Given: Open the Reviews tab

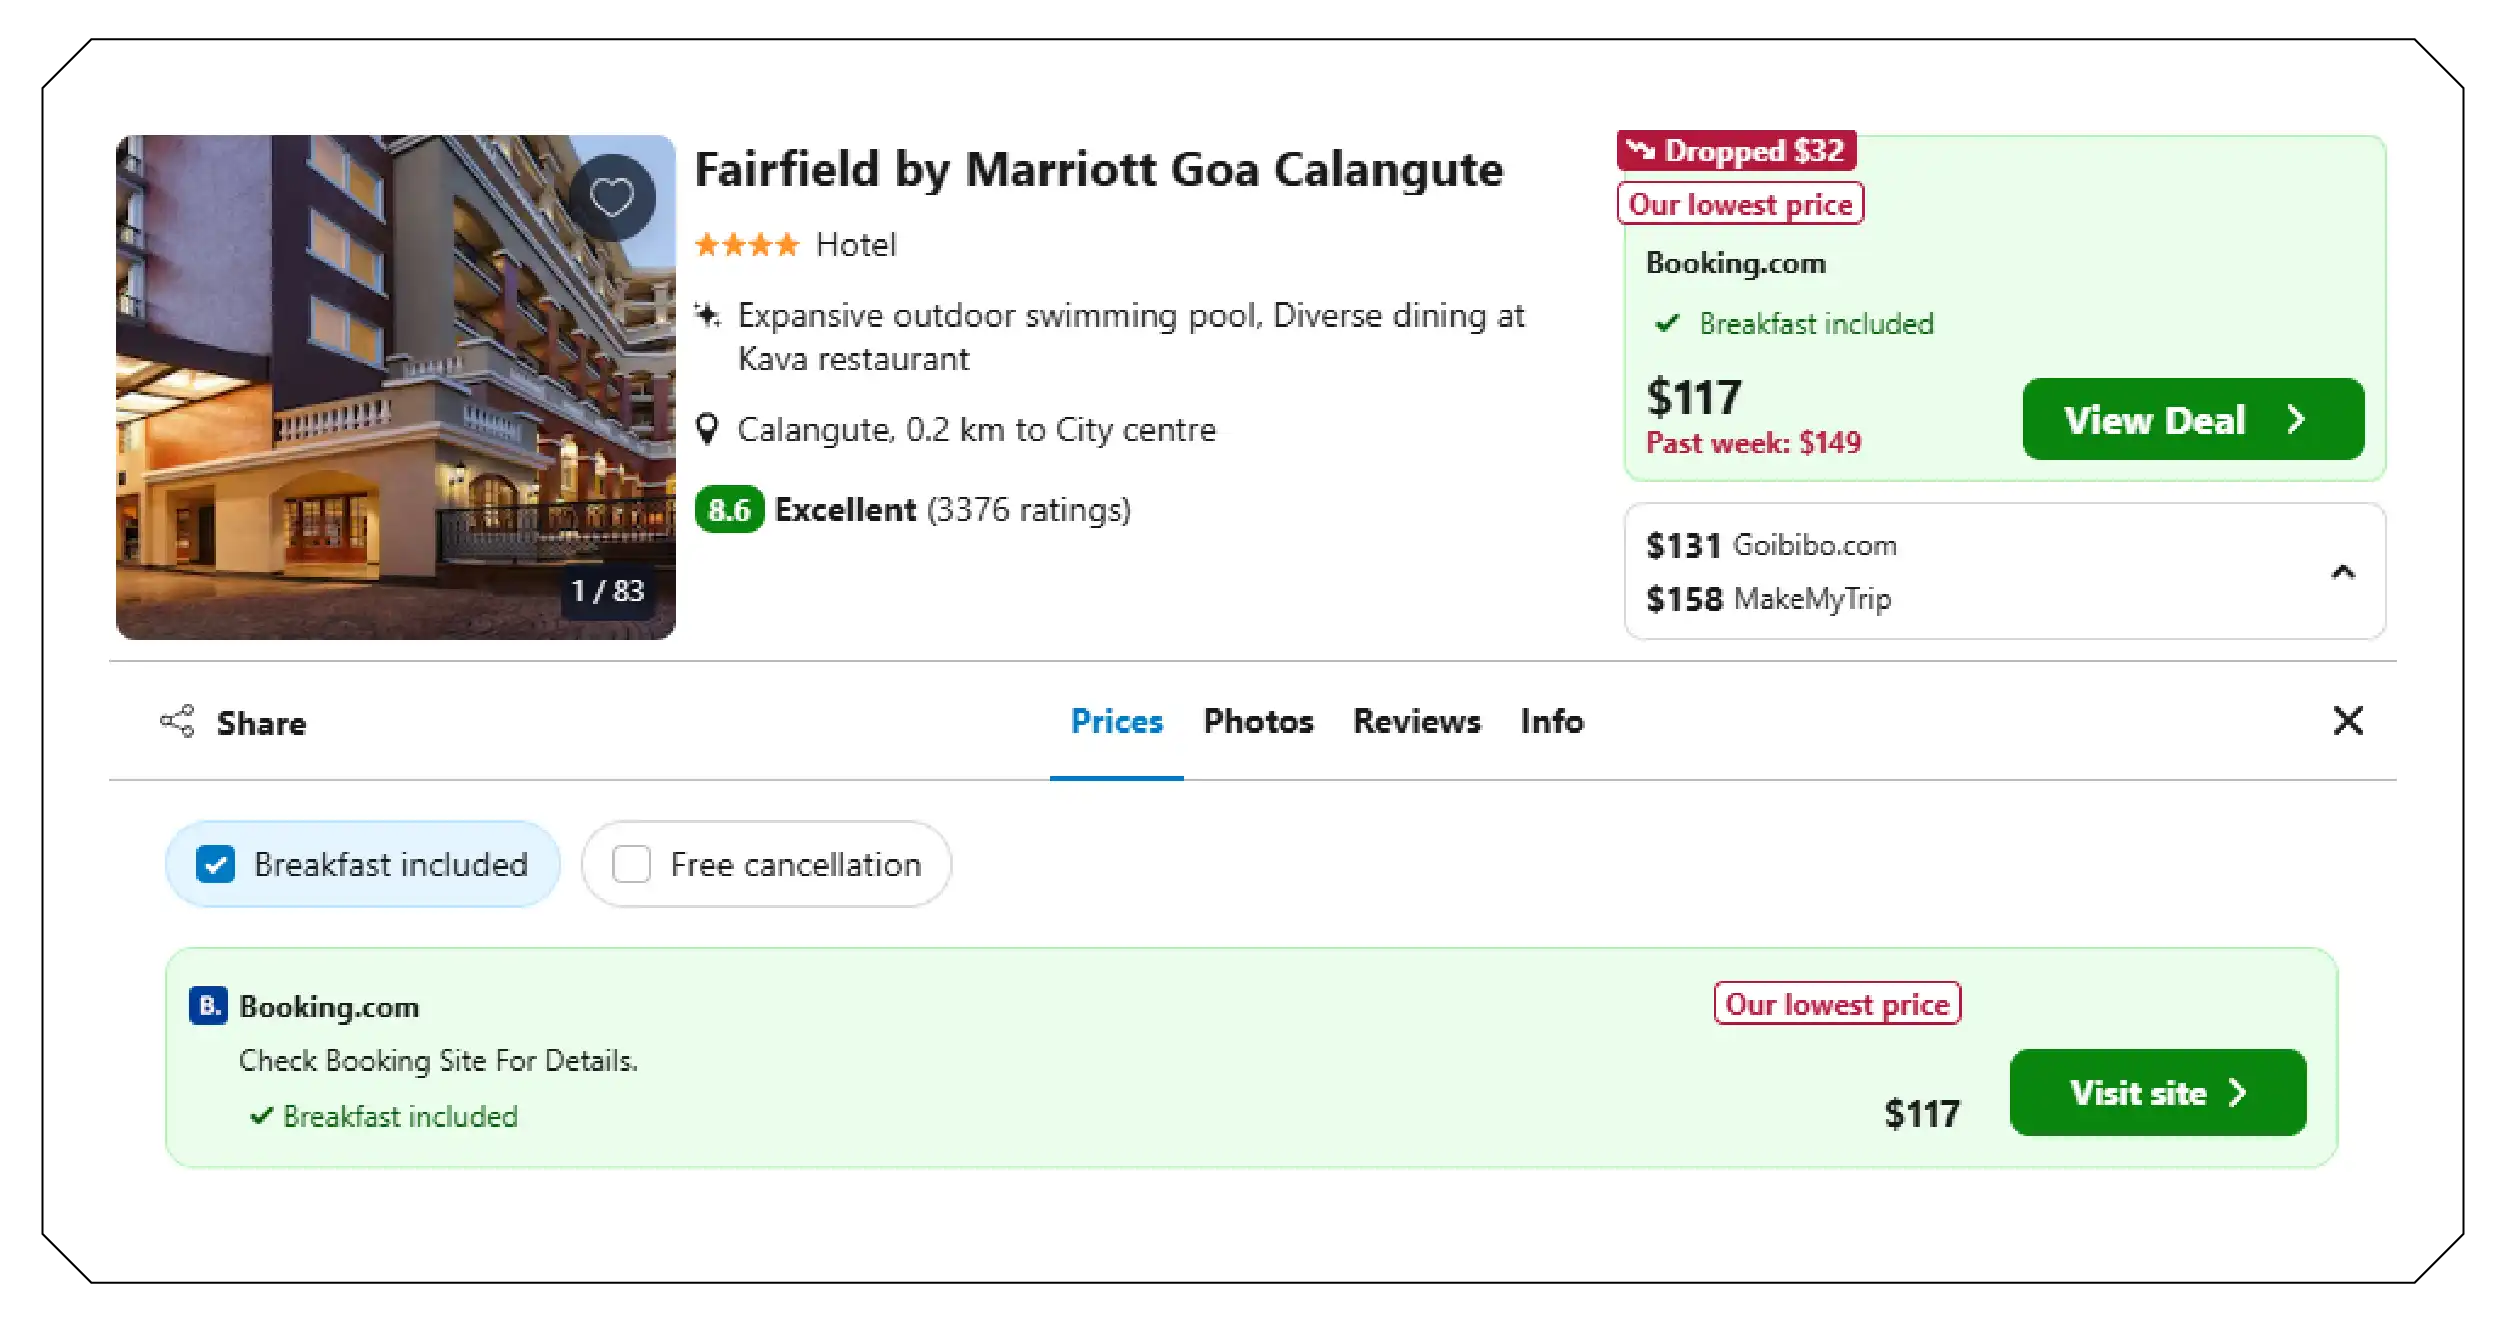Looking at the screenshot, I should pos(1416,721).
